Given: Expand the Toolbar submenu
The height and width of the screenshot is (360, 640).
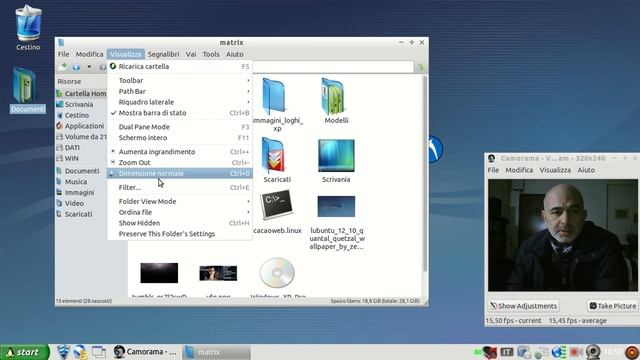Looking at the screenshot, I should click(180, 80).
